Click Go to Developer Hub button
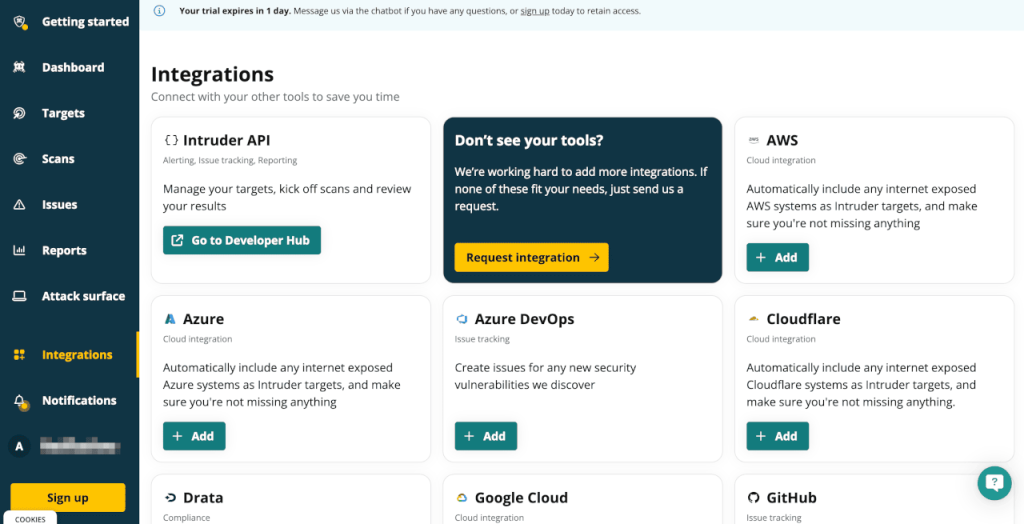 pyautogui.click(x=242, y=240)
